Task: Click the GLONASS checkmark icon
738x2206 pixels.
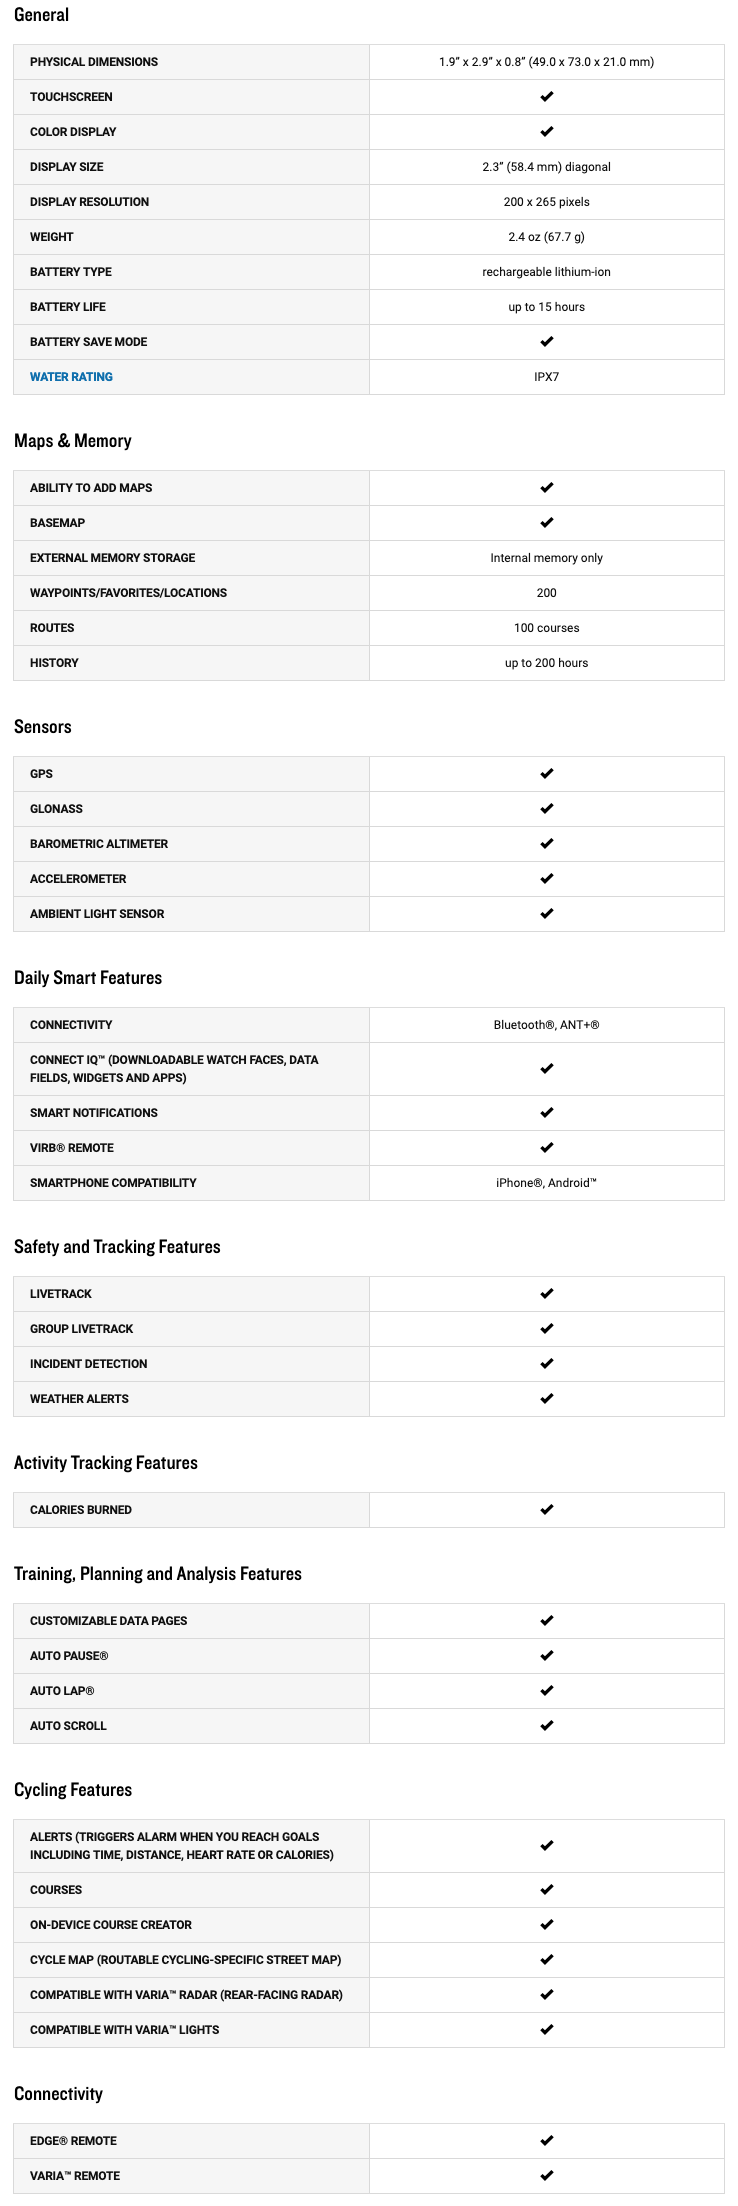Action: point(546,809)
